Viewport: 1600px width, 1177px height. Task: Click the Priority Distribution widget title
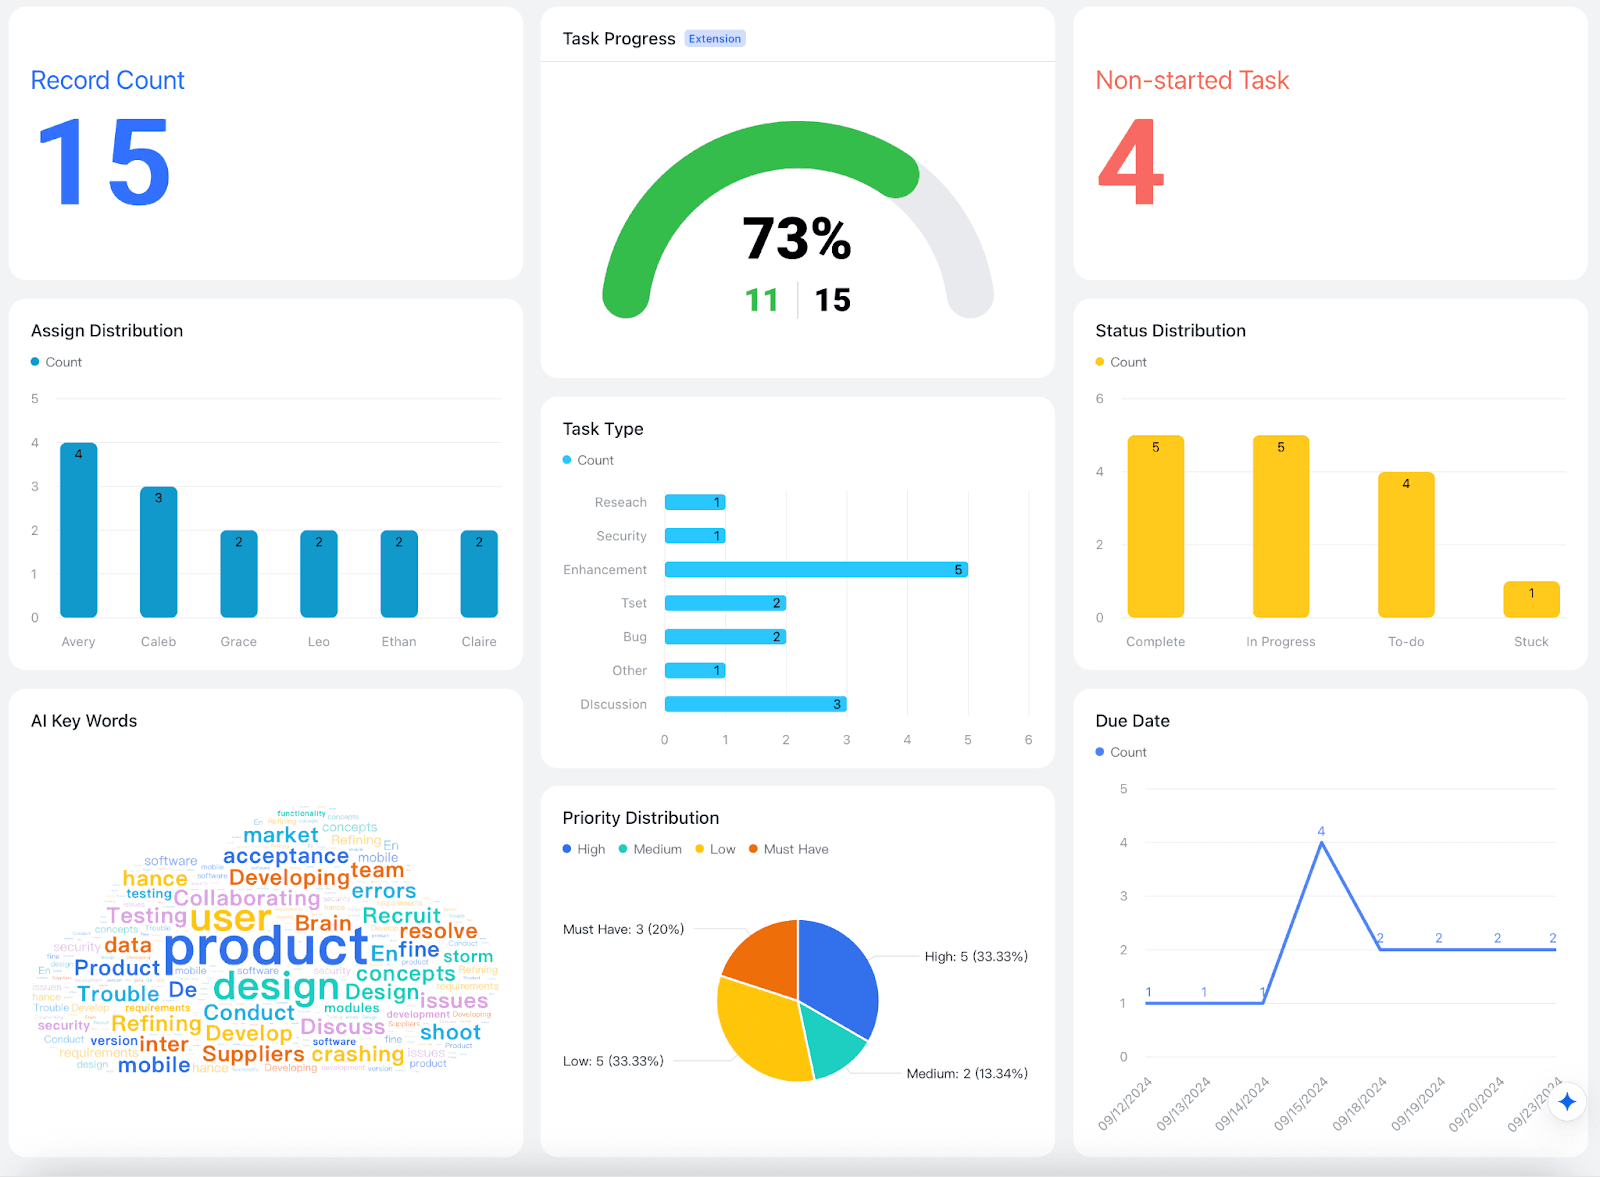point(641,818)
